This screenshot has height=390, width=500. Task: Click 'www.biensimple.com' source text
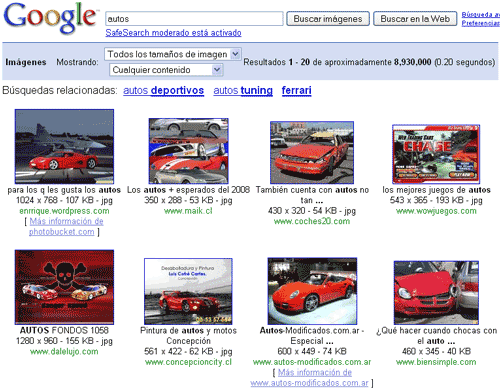[436, 362]
